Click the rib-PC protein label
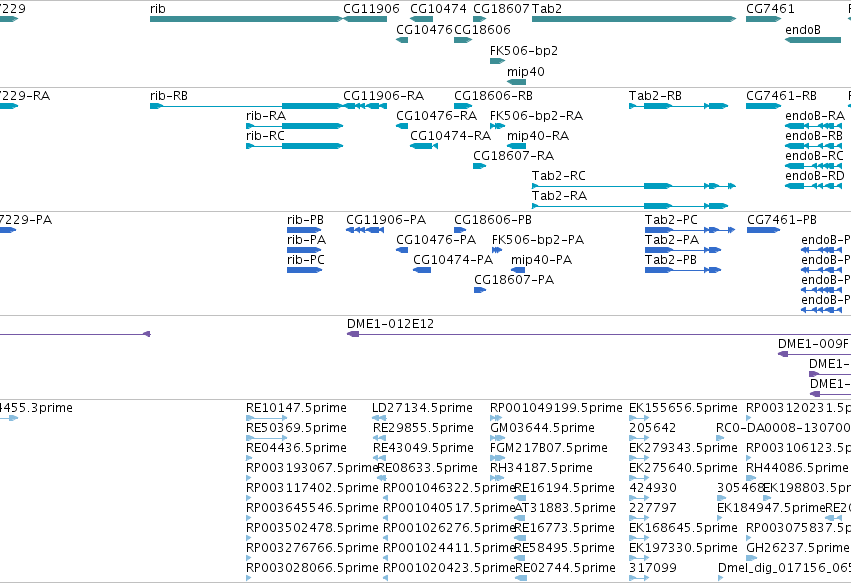The image size is (851, 583). click(306, 260)
